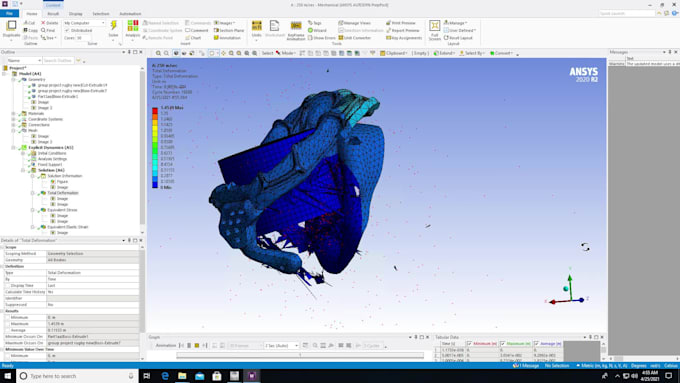Click the Section Plane tool
This screenshot has height=383, width=680.
229,30
